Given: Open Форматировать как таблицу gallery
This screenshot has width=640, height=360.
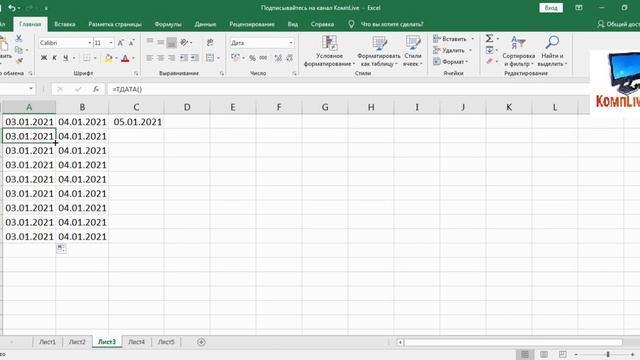Looking at the screenshot, I should pos(379,51).
